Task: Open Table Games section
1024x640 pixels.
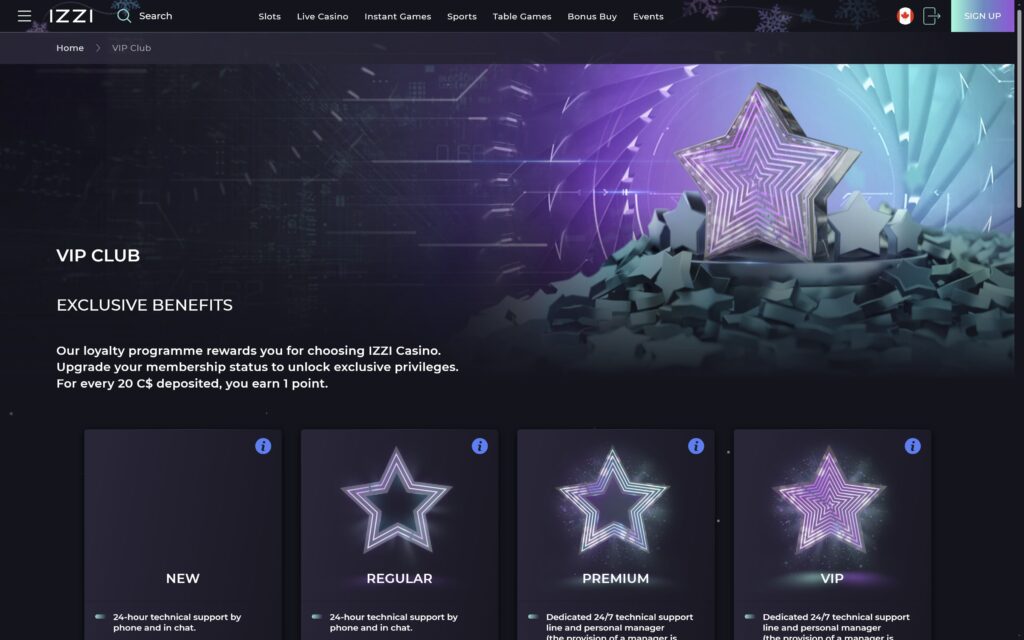Action: [522, 16]
